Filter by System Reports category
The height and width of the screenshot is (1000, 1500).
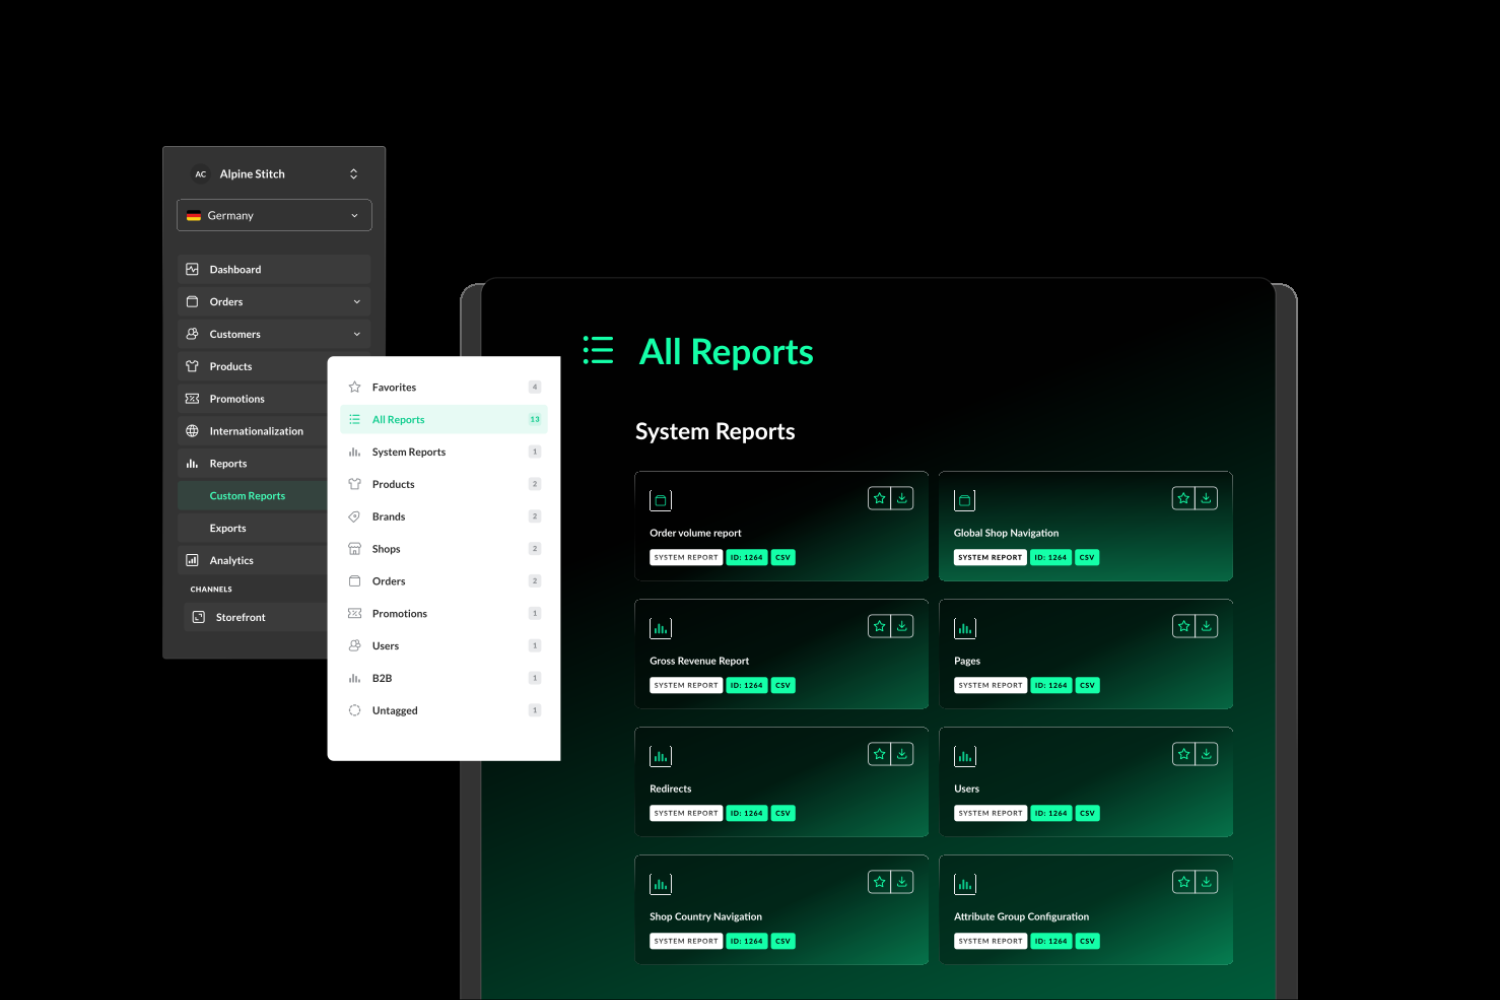pos(444,452)
